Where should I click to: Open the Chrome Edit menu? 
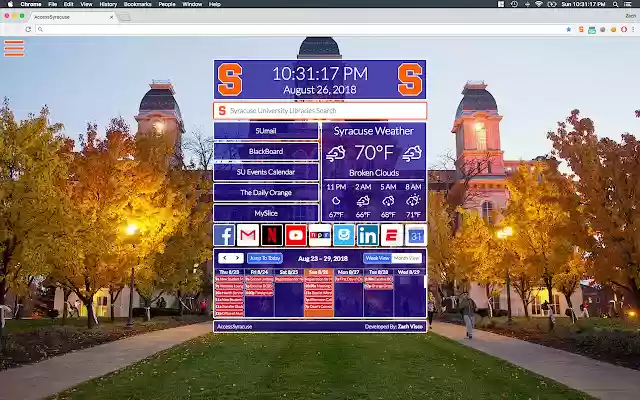pos(69,4)
